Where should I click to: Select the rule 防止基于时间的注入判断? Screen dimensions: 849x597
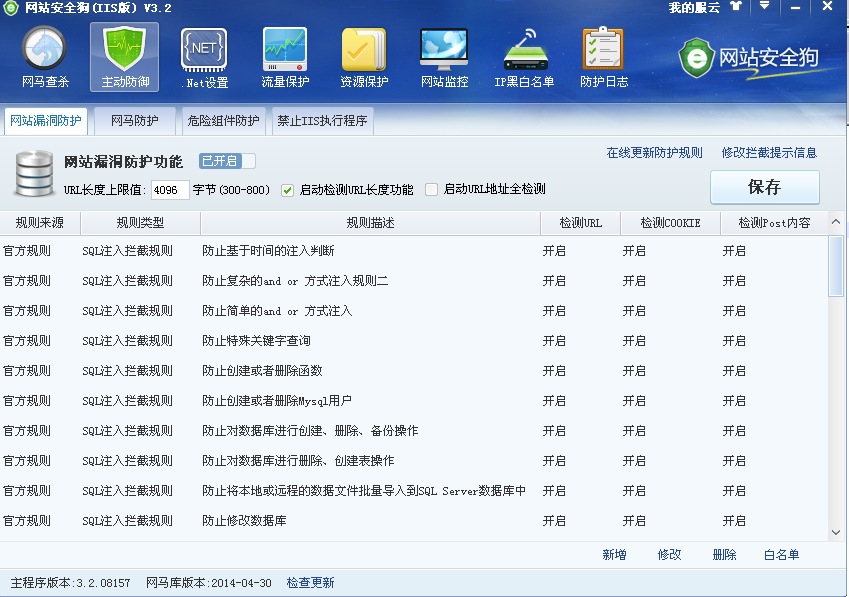coord(414,251)
